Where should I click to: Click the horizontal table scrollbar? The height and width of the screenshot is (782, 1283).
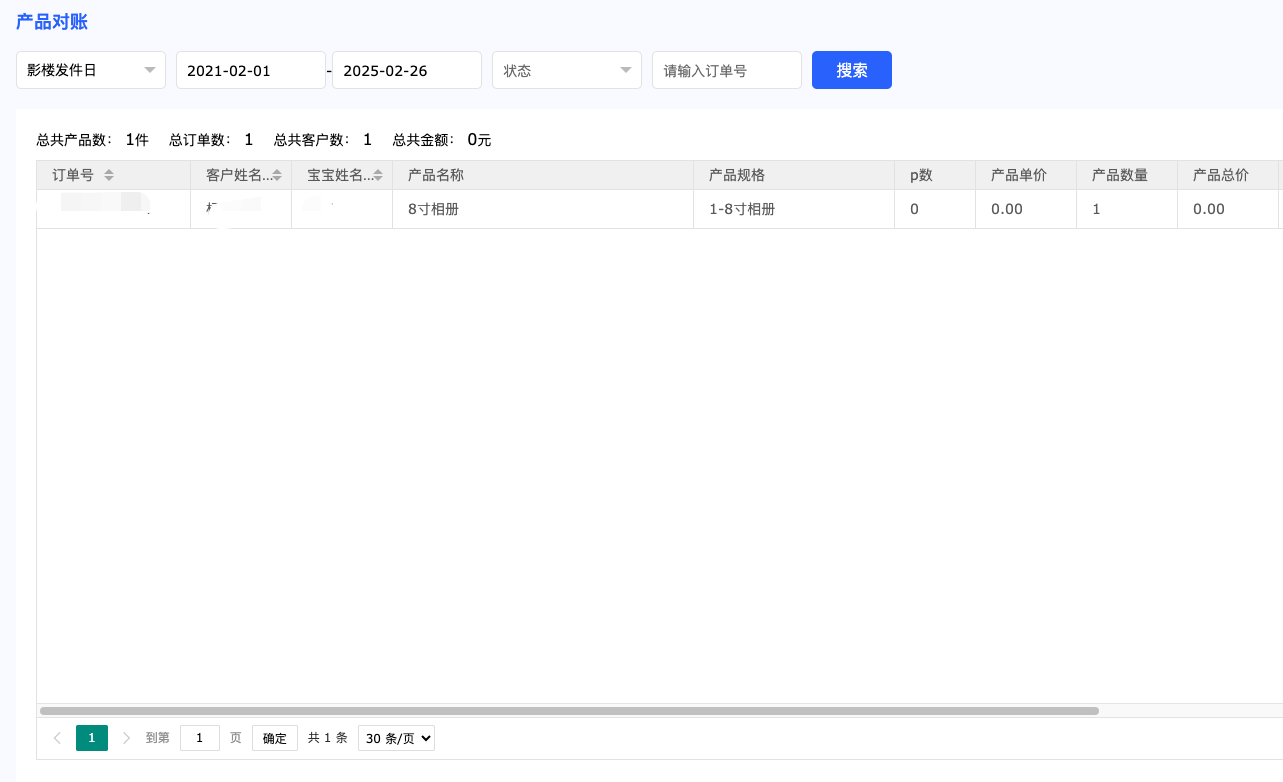pos(568,711)
